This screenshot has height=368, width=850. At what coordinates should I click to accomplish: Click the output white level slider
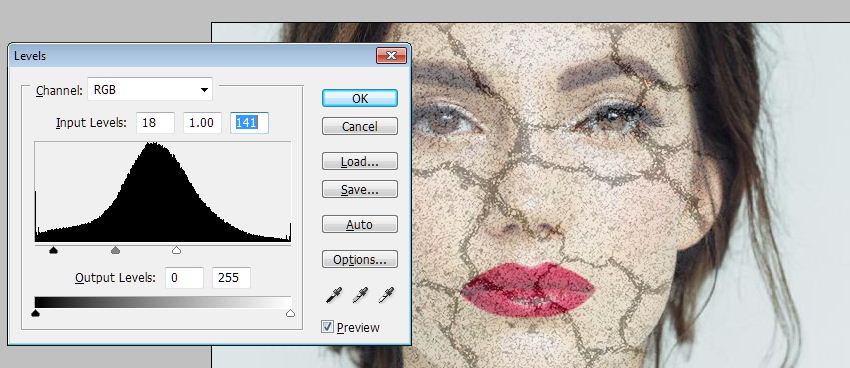[291, 313]
